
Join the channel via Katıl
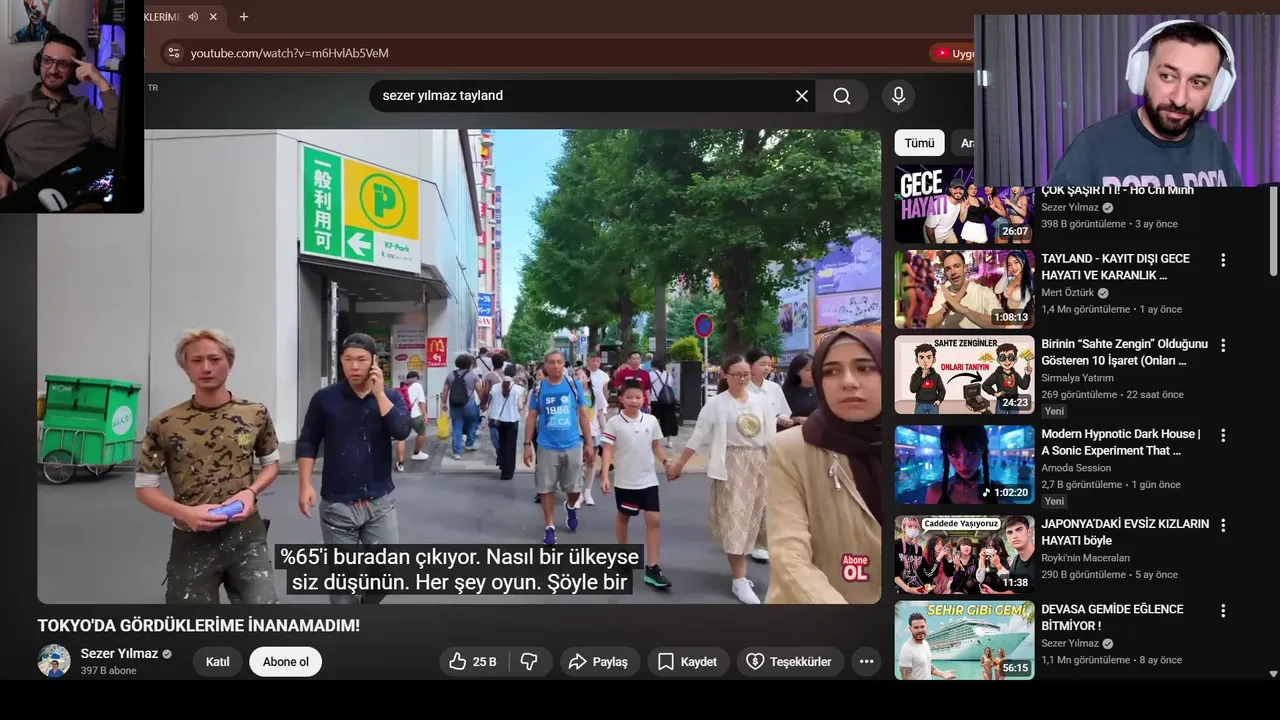(217, 662)
